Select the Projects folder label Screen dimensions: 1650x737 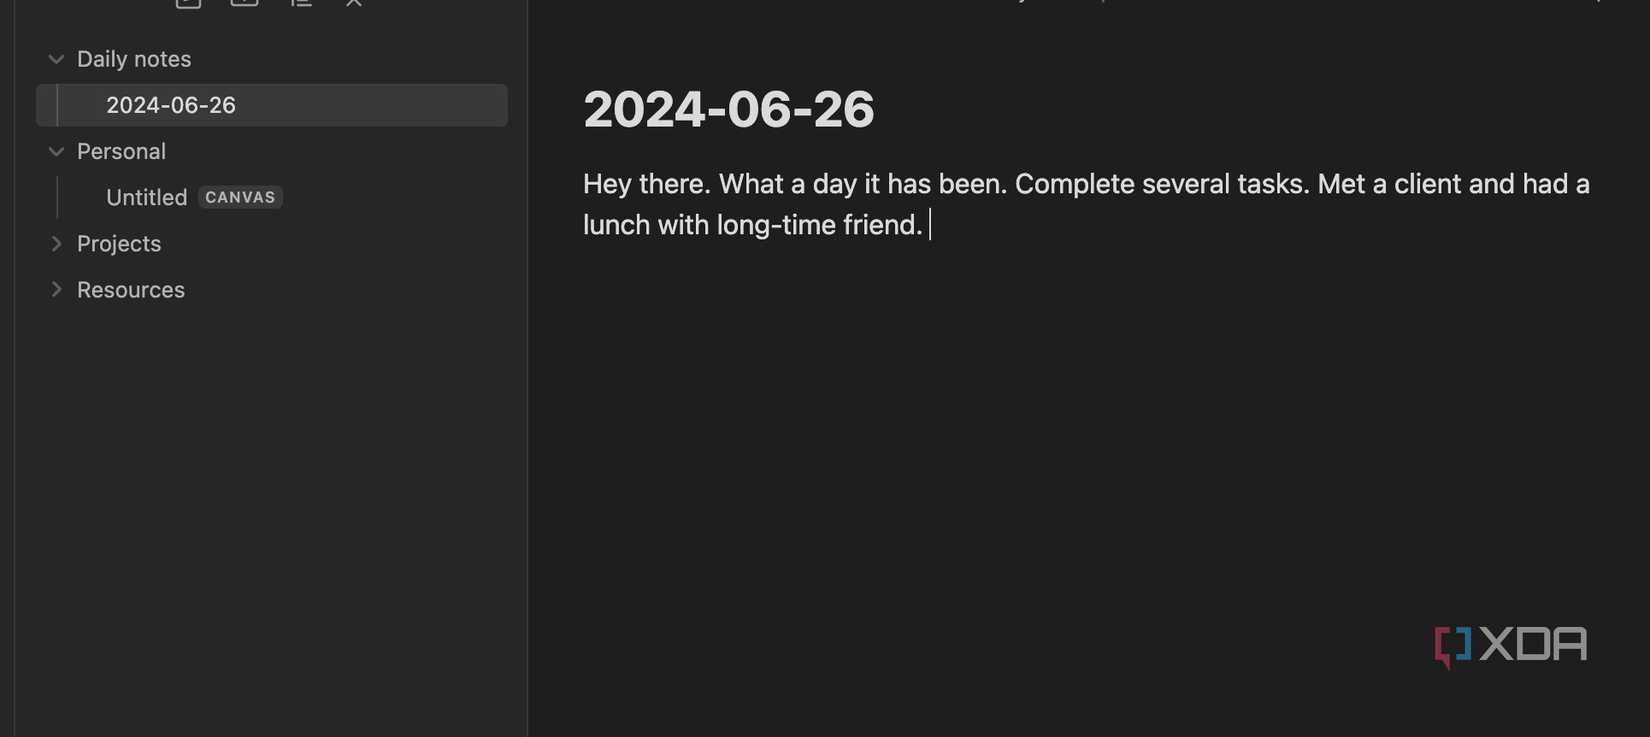tap(119, 244)
